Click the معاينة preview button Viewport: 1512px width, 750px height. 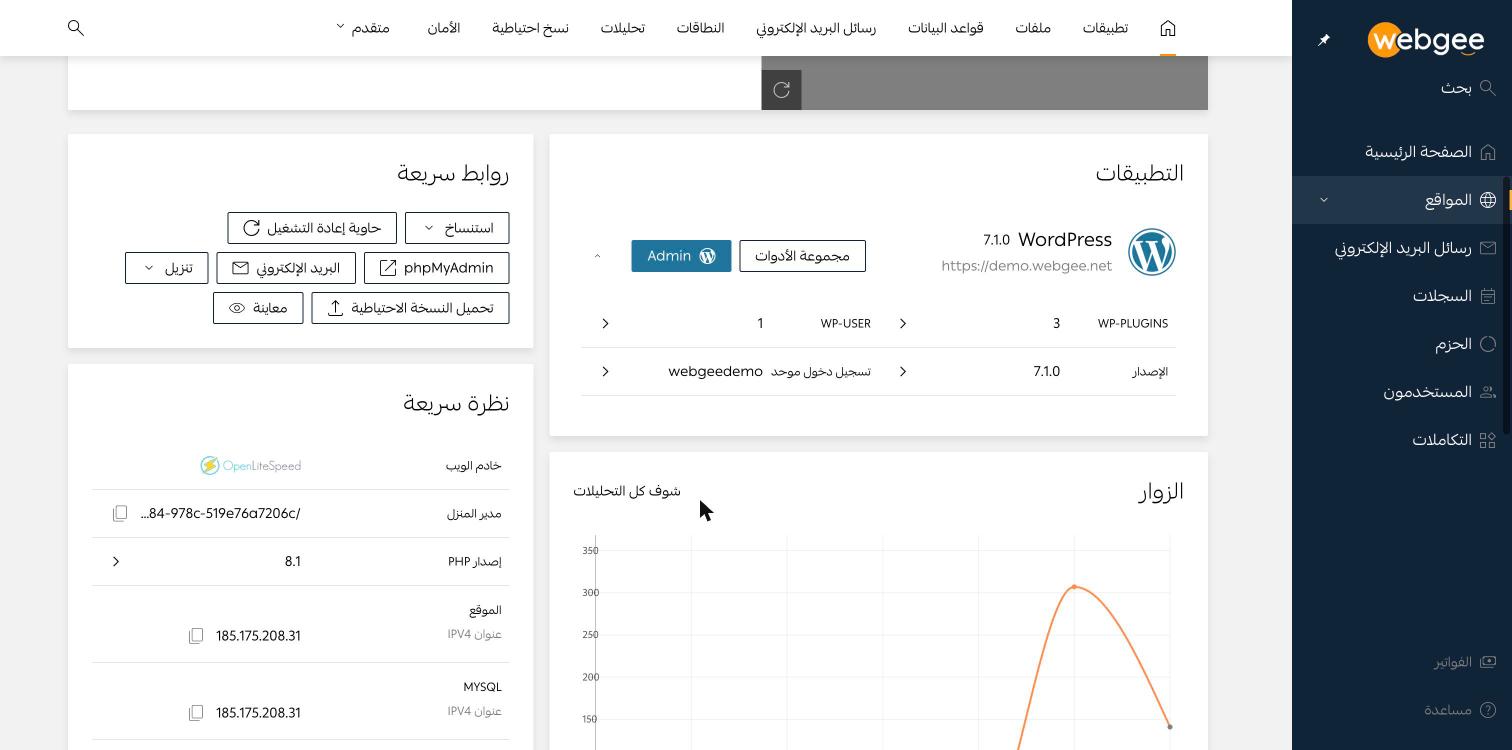pos(258,308)
